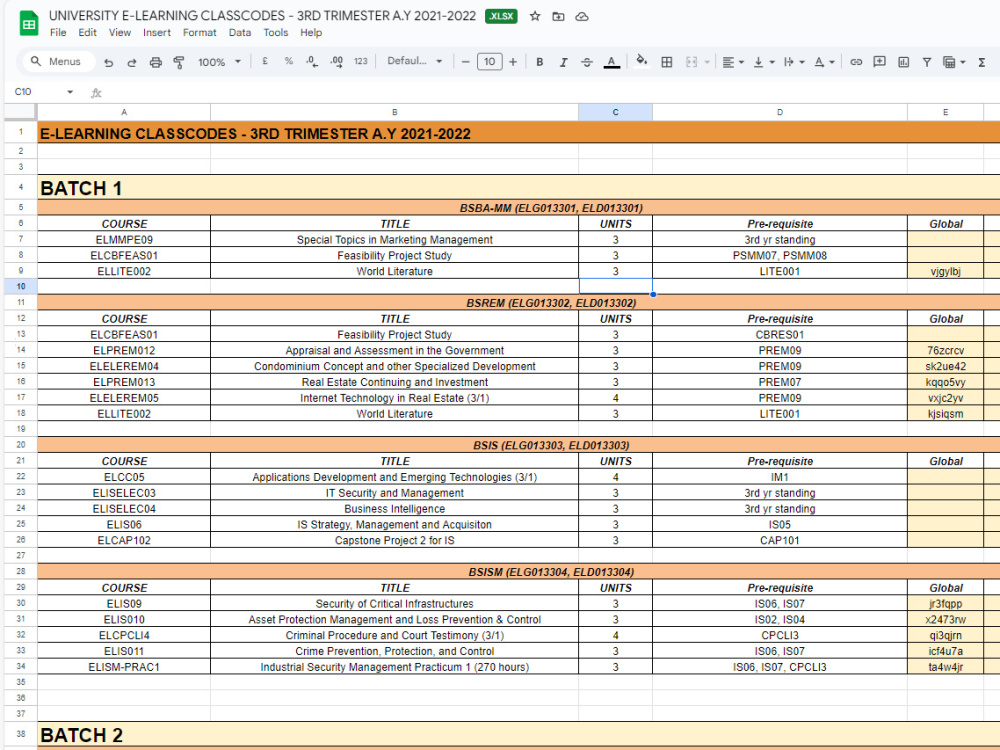This screenshot has width=1000, height=750.
Task: Format as percent
Action: coord(288,61)
